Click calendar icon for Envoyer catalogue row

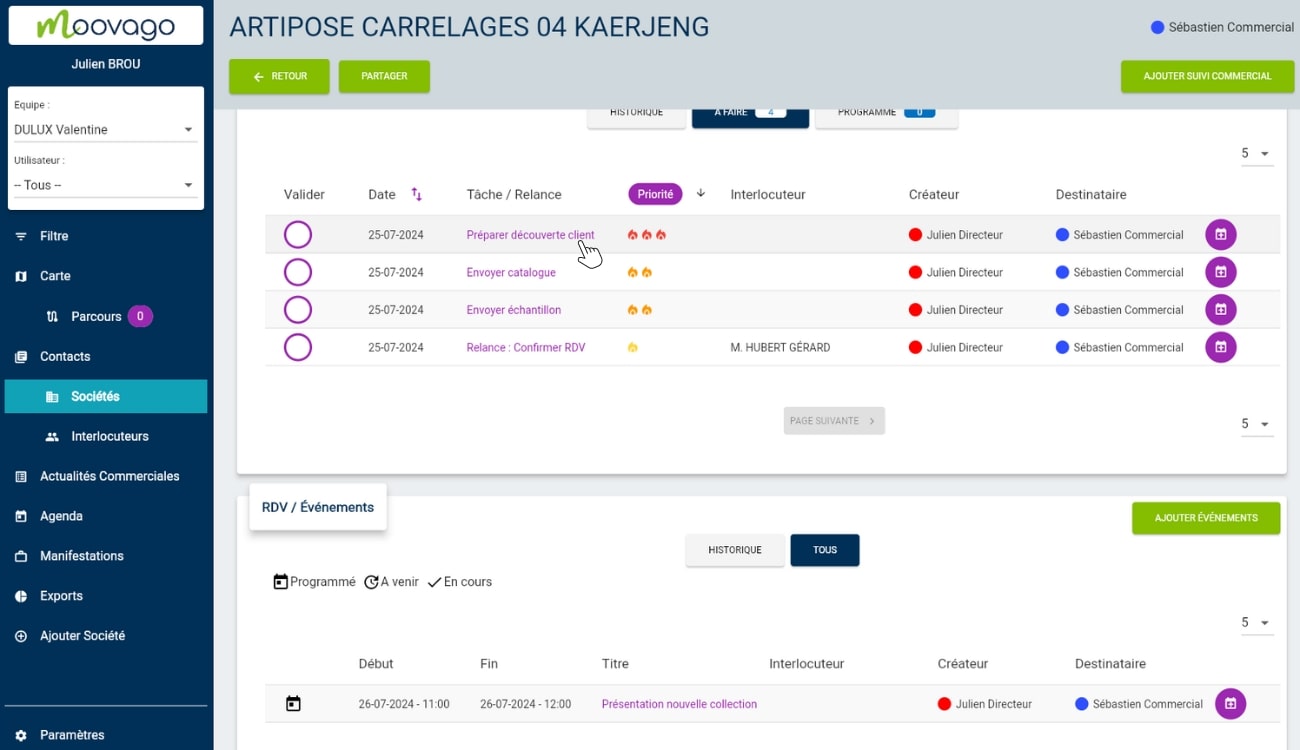tap(1221, 272)
